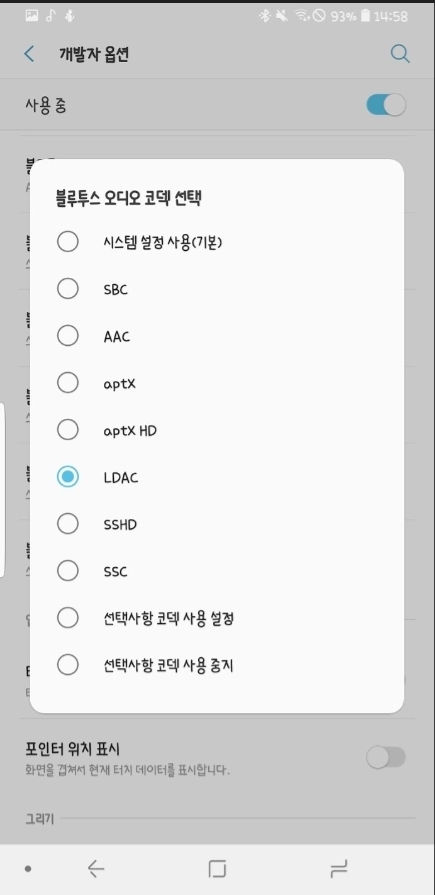Open recent apps from navigation bar
The width and height of the screenshot is (435, 895).
coord(339,869)
